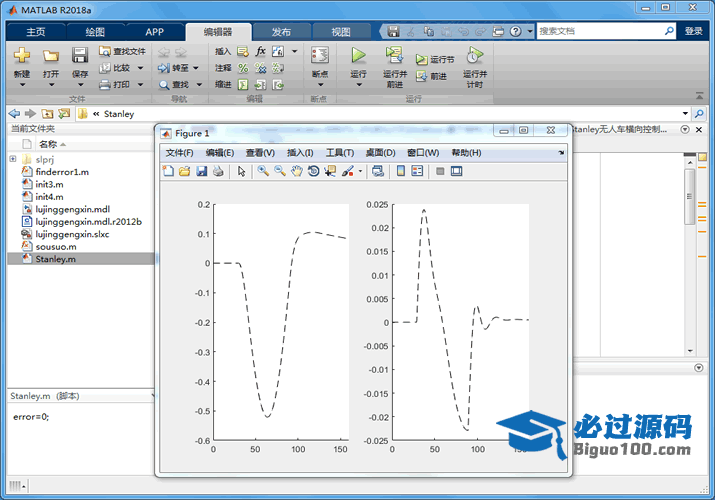
Task: Click the Data Cursor tool icon
Action: (x=330, y=171)
